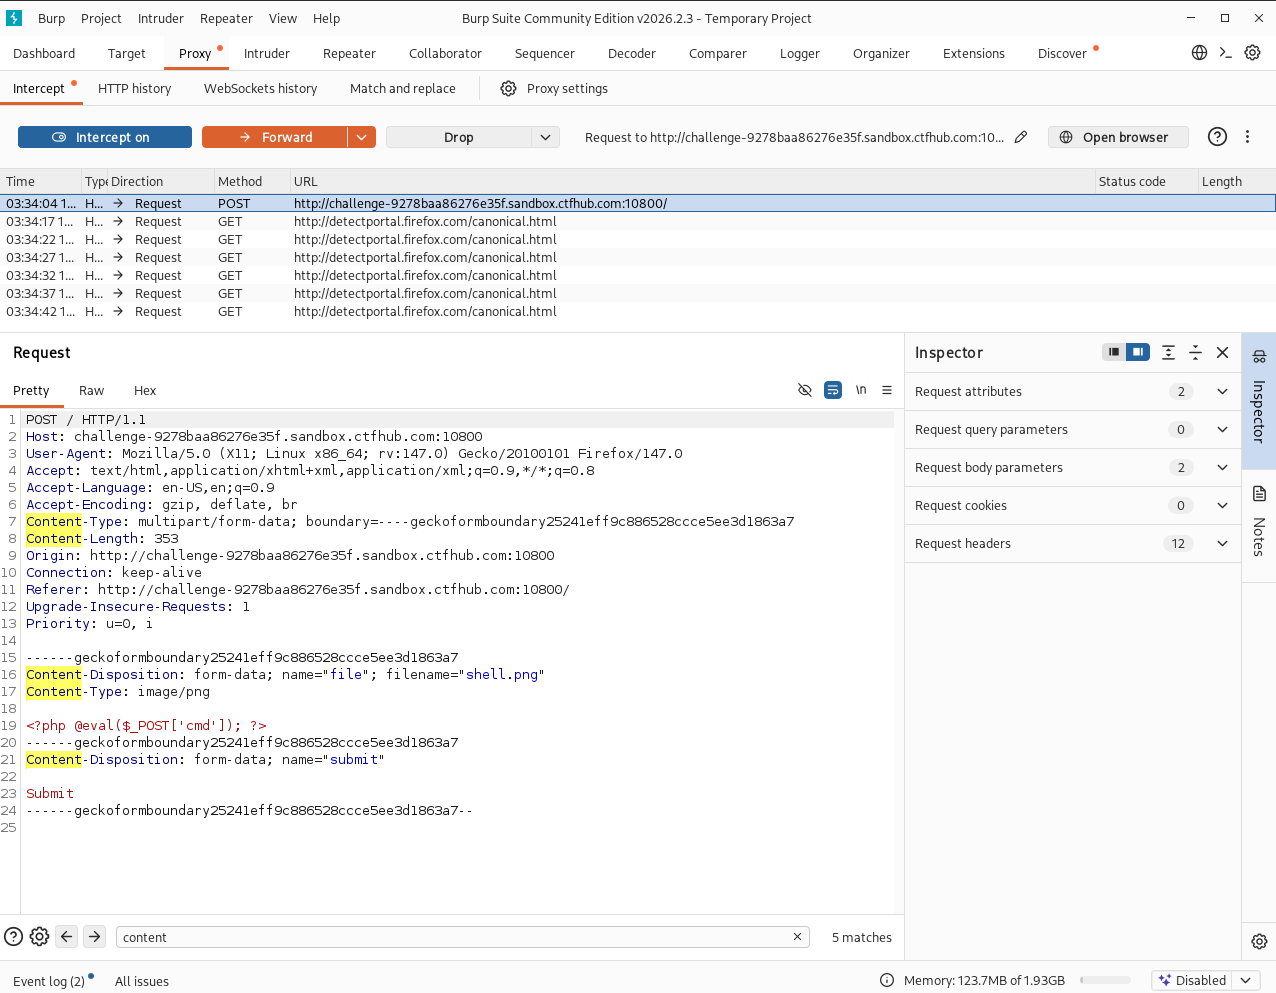1276x993 pixels.
Task: Switch Inspector to the side-panel layout icon
Action: [x=1138, y=352]
